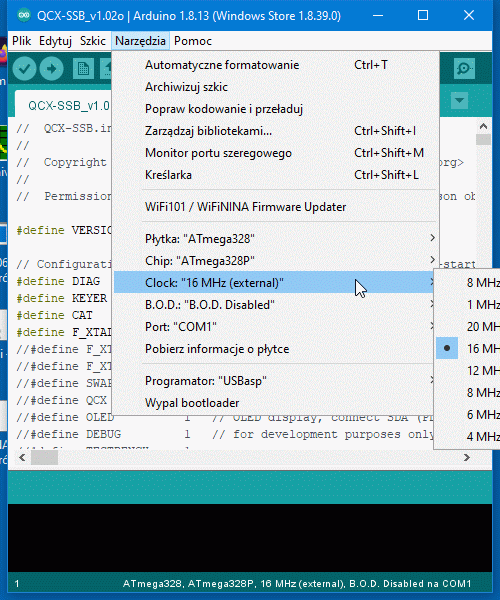Click the Upload arrow toolbar icon
The height and width of the screenshot is (600, 500).
pyautogui.click(x=52, y=69)
